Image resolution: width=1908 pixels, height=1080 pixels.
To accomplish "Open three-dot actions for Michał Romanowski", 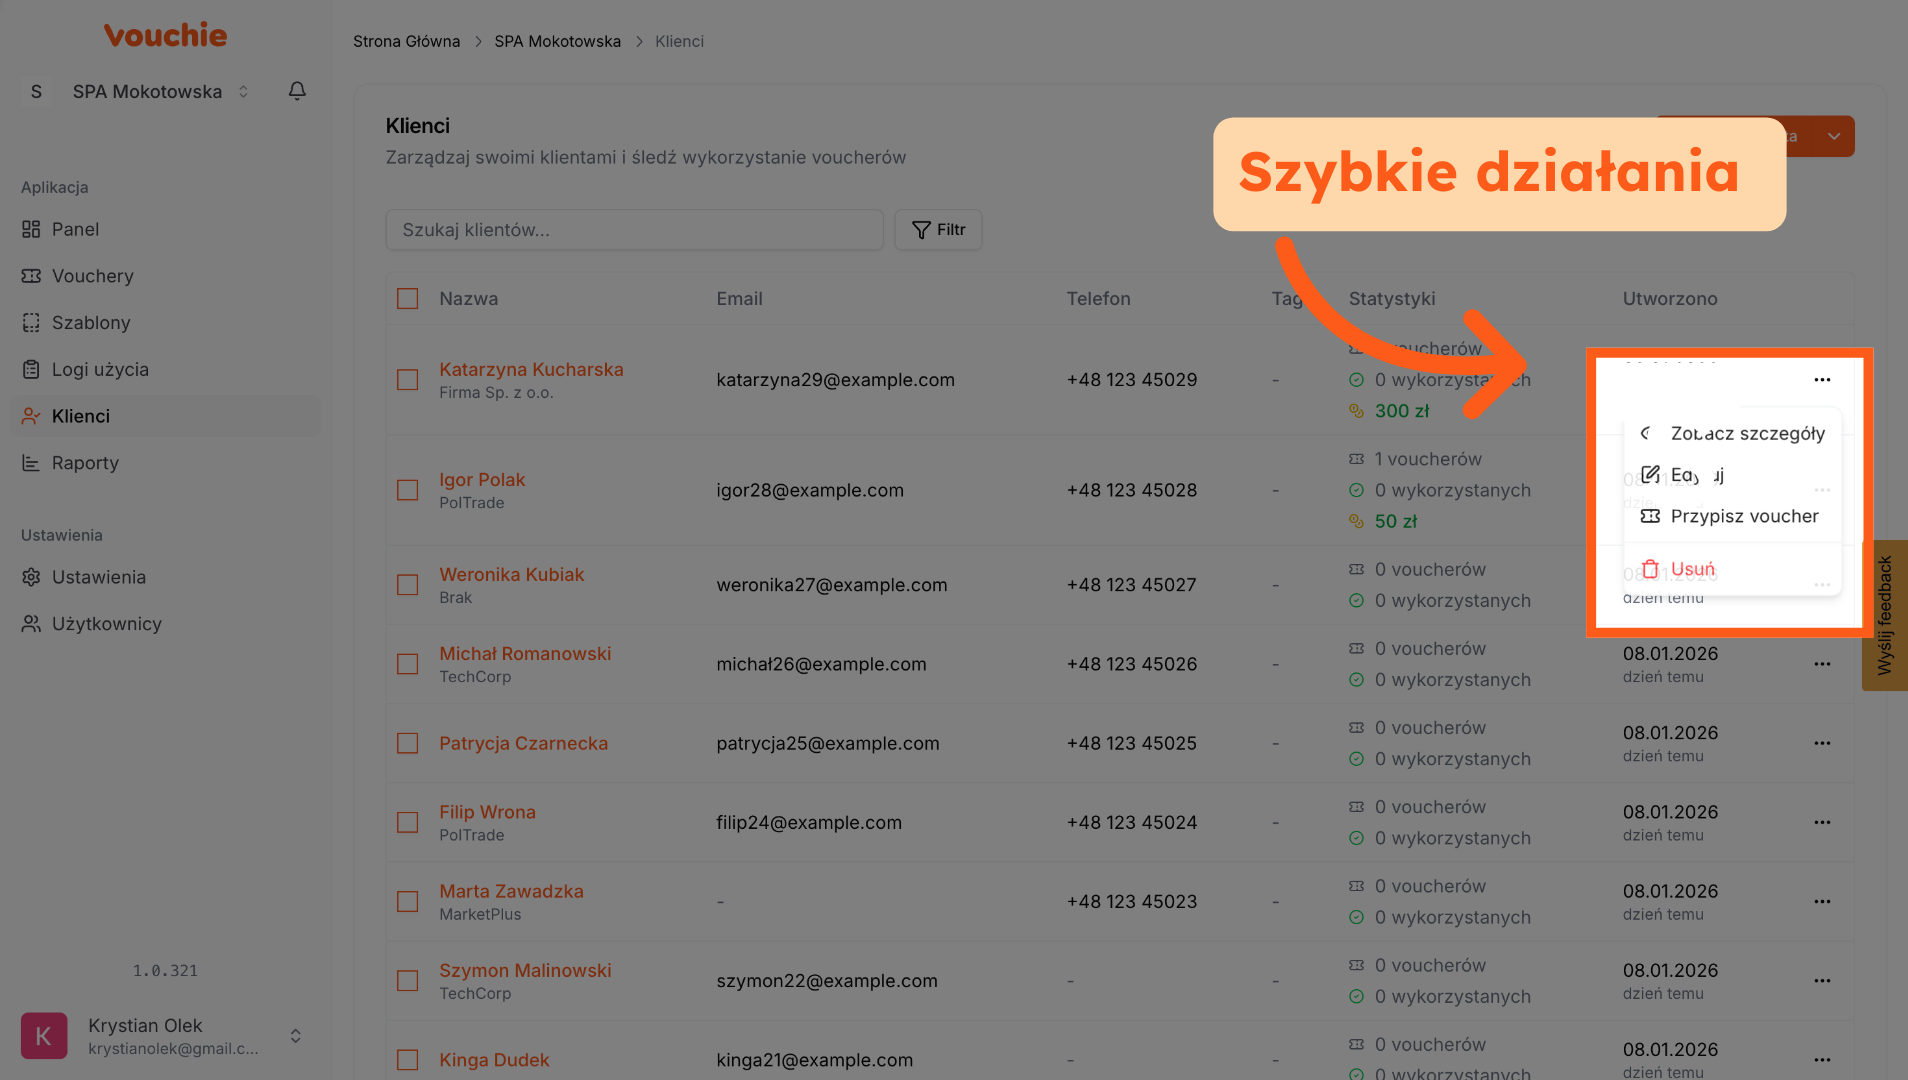I will (x=1822, y=664).
